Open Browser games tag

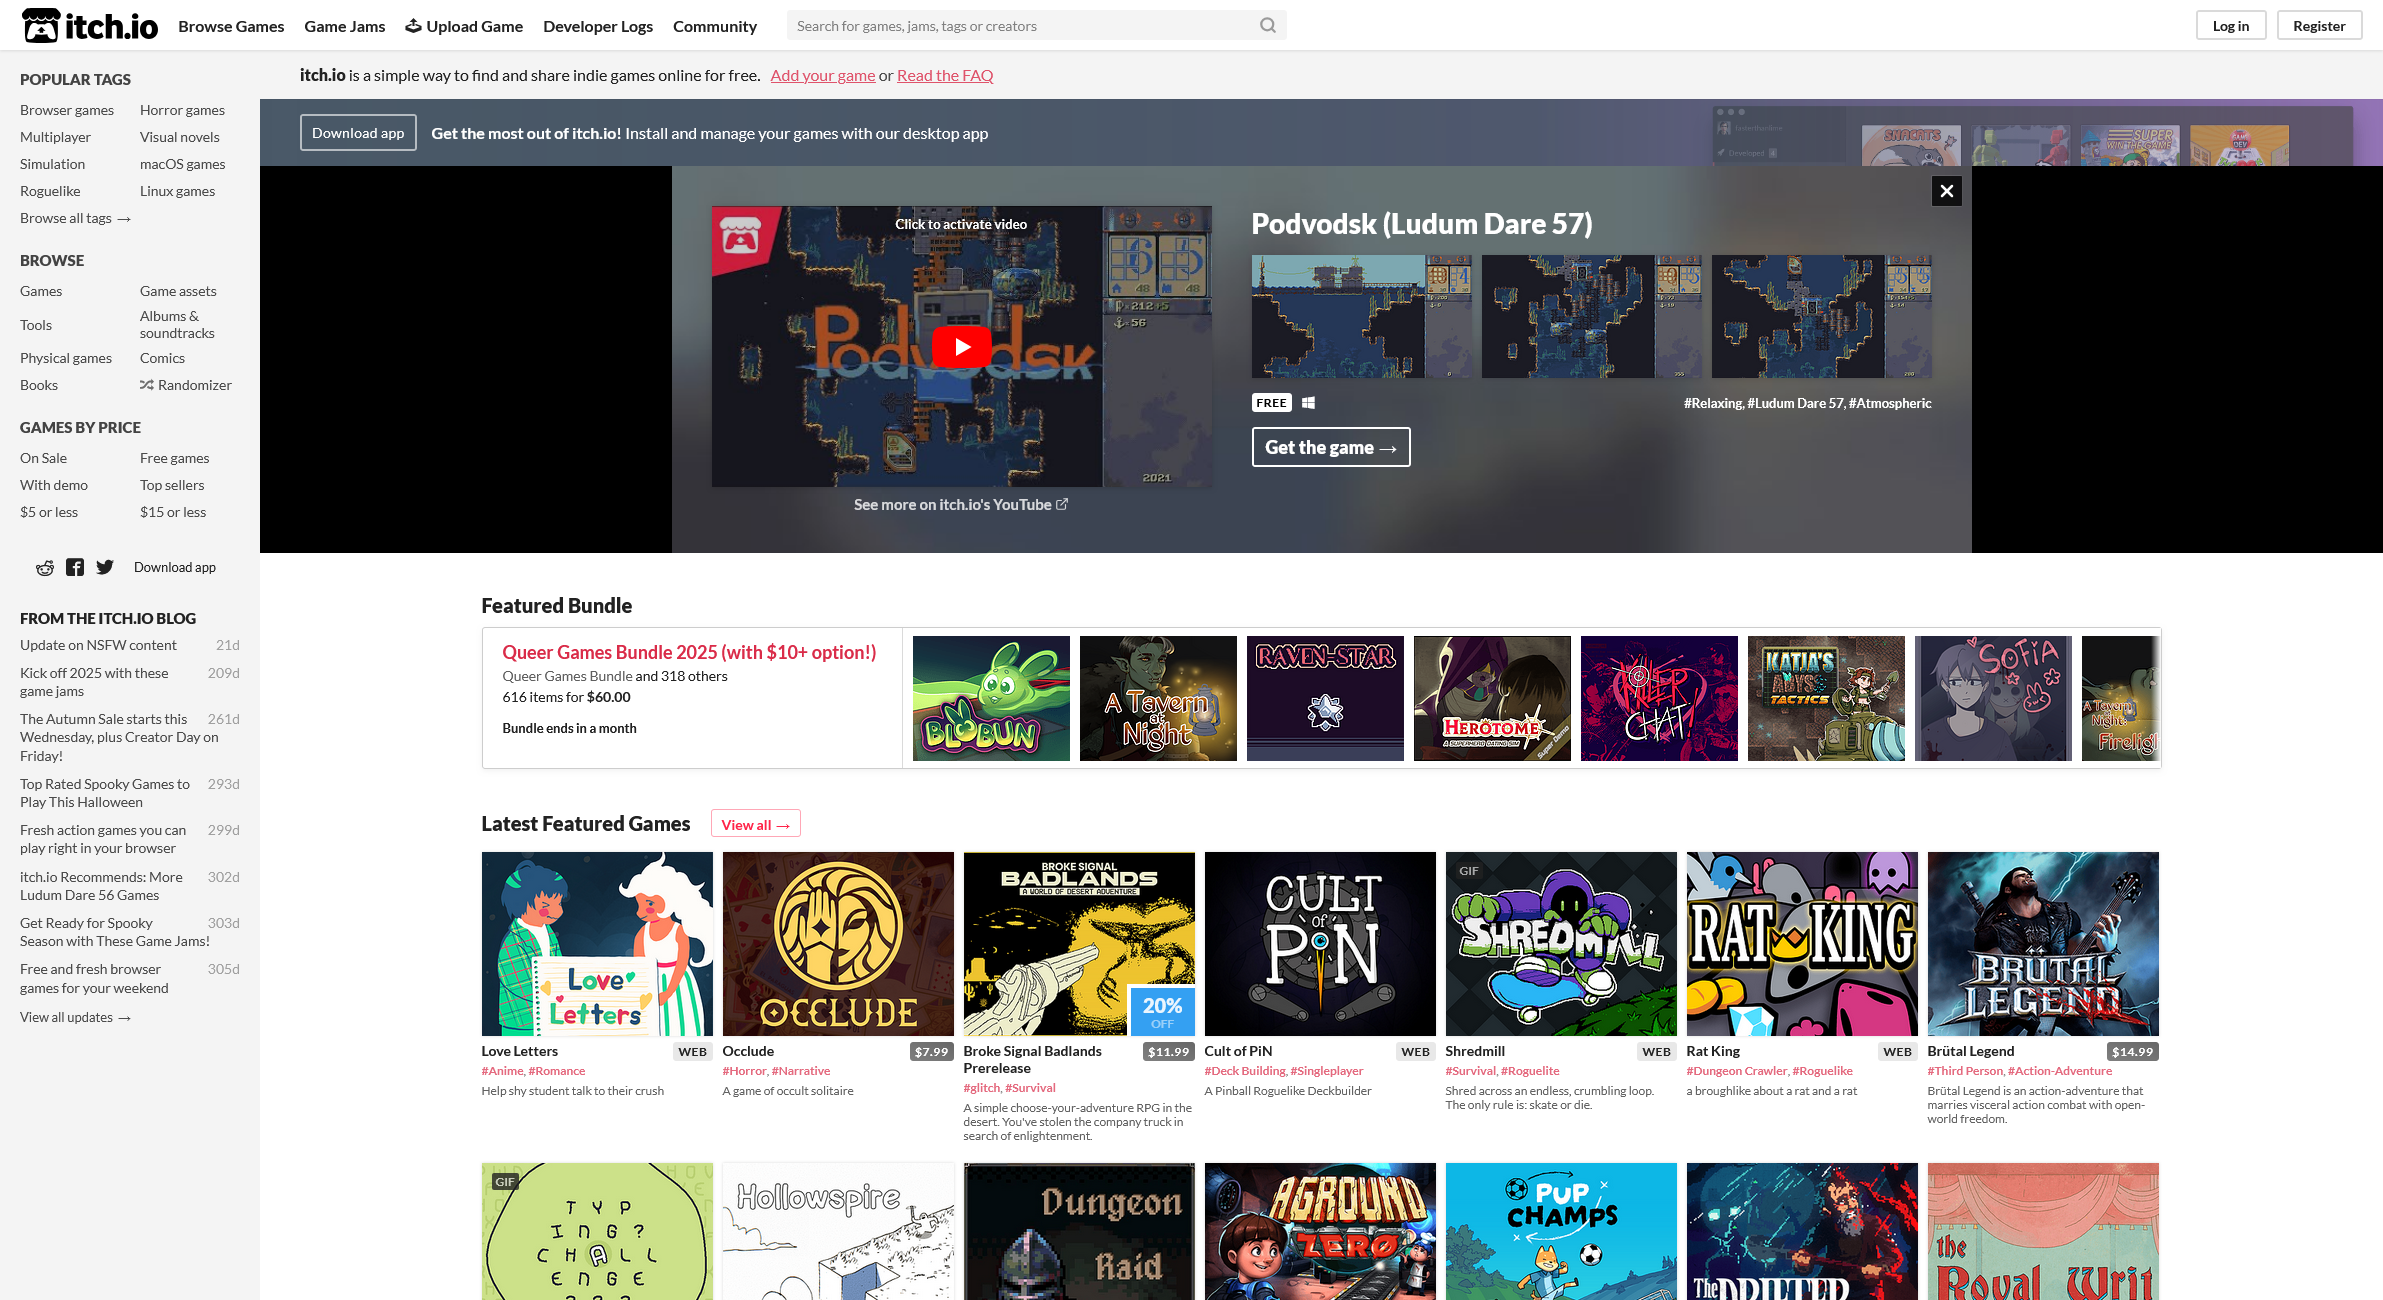coord(67,110)
